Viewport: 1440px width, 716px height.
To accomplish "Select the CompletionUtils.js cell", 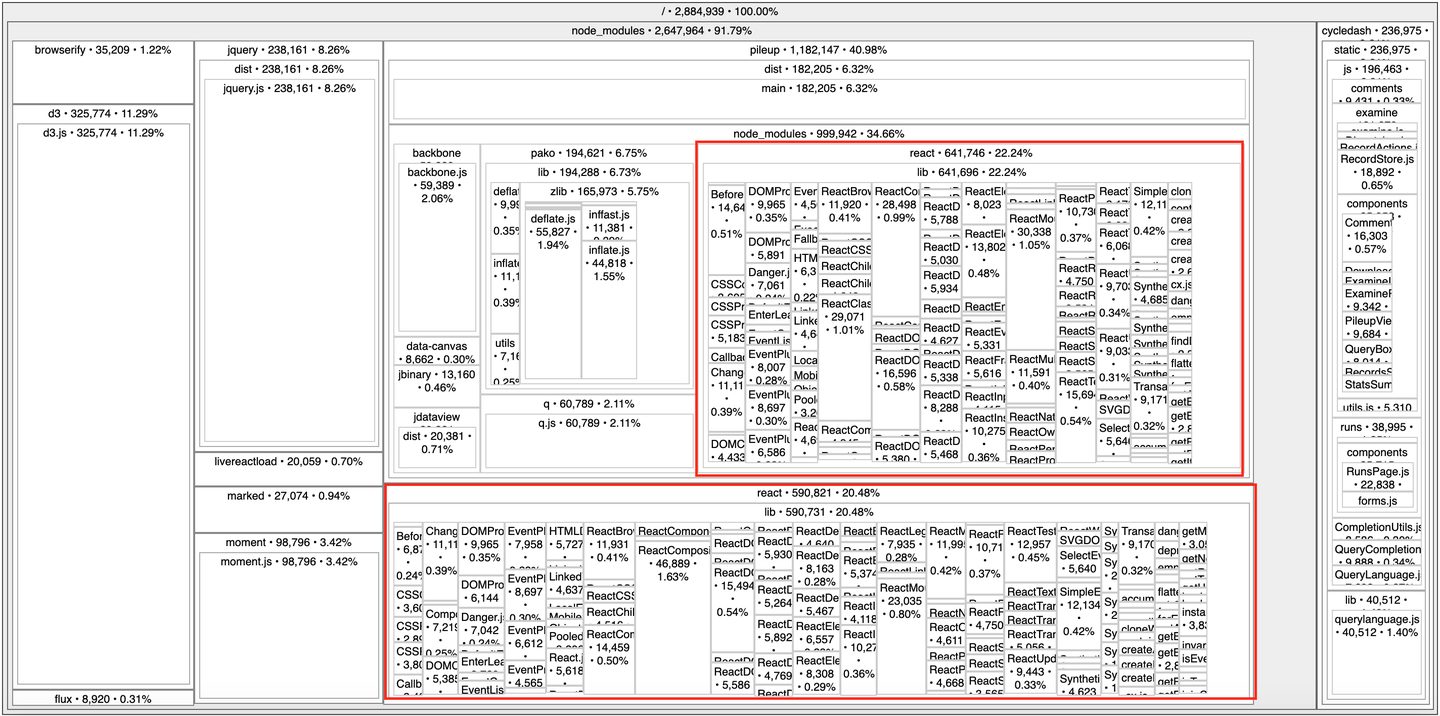I will click(1377, 528).
